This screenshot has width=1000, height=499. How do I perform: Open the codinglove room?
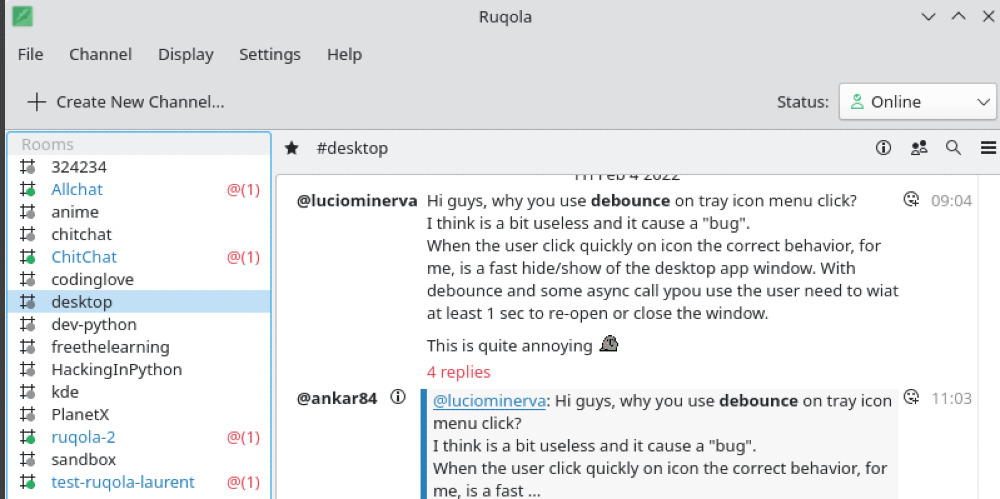(139, 279)
